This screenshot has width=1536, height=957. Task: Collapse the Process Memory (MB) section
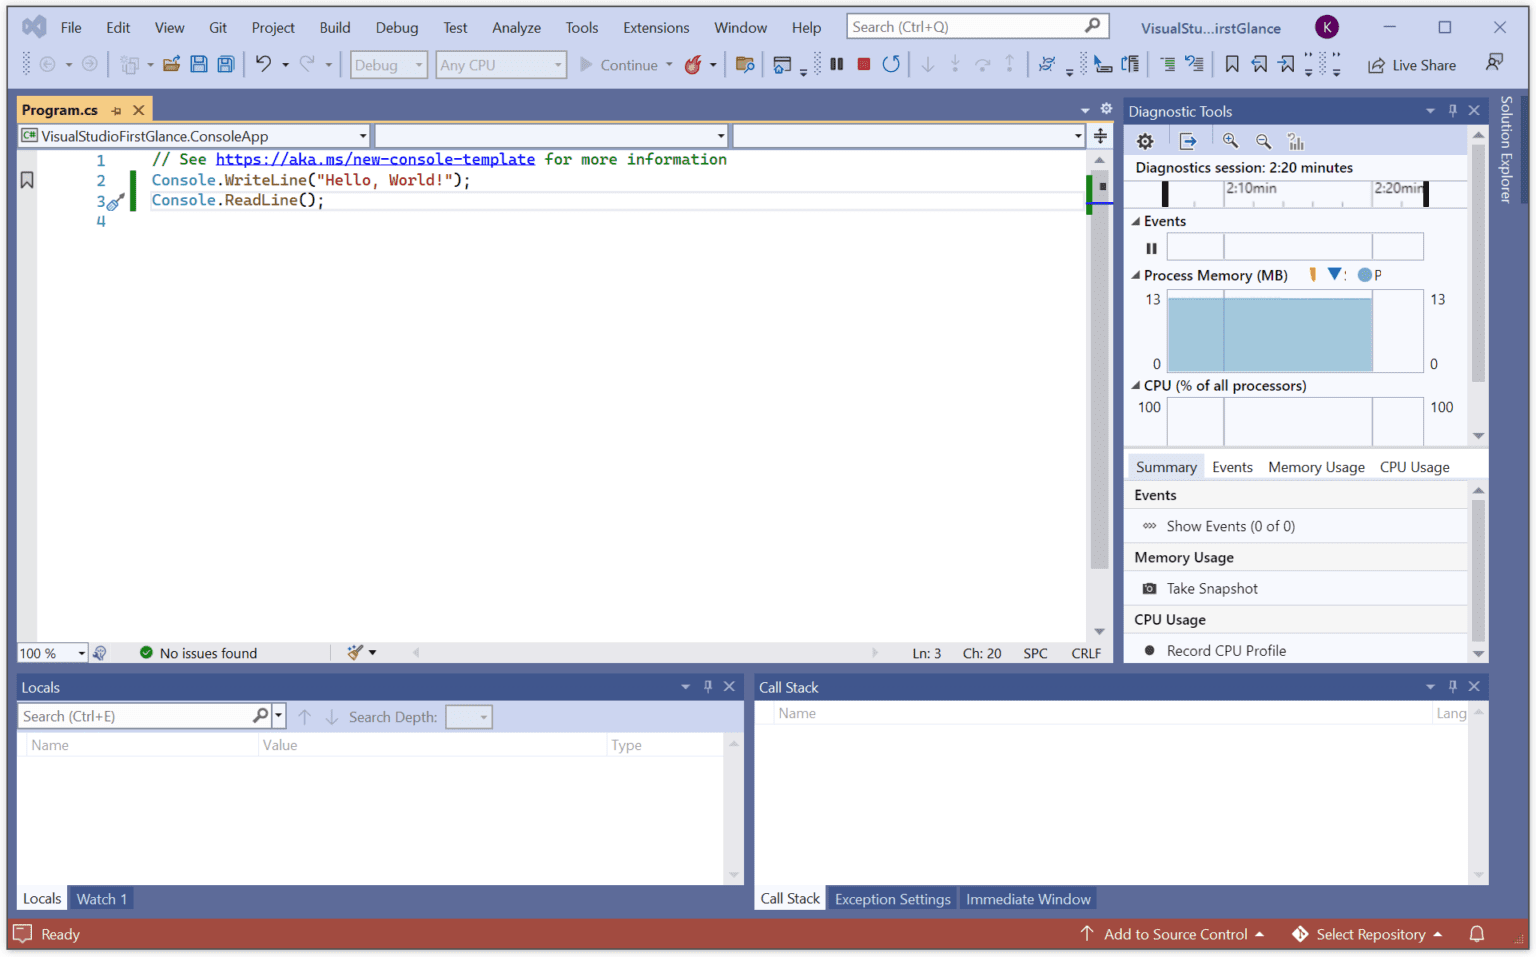[x=1138, y=275]
